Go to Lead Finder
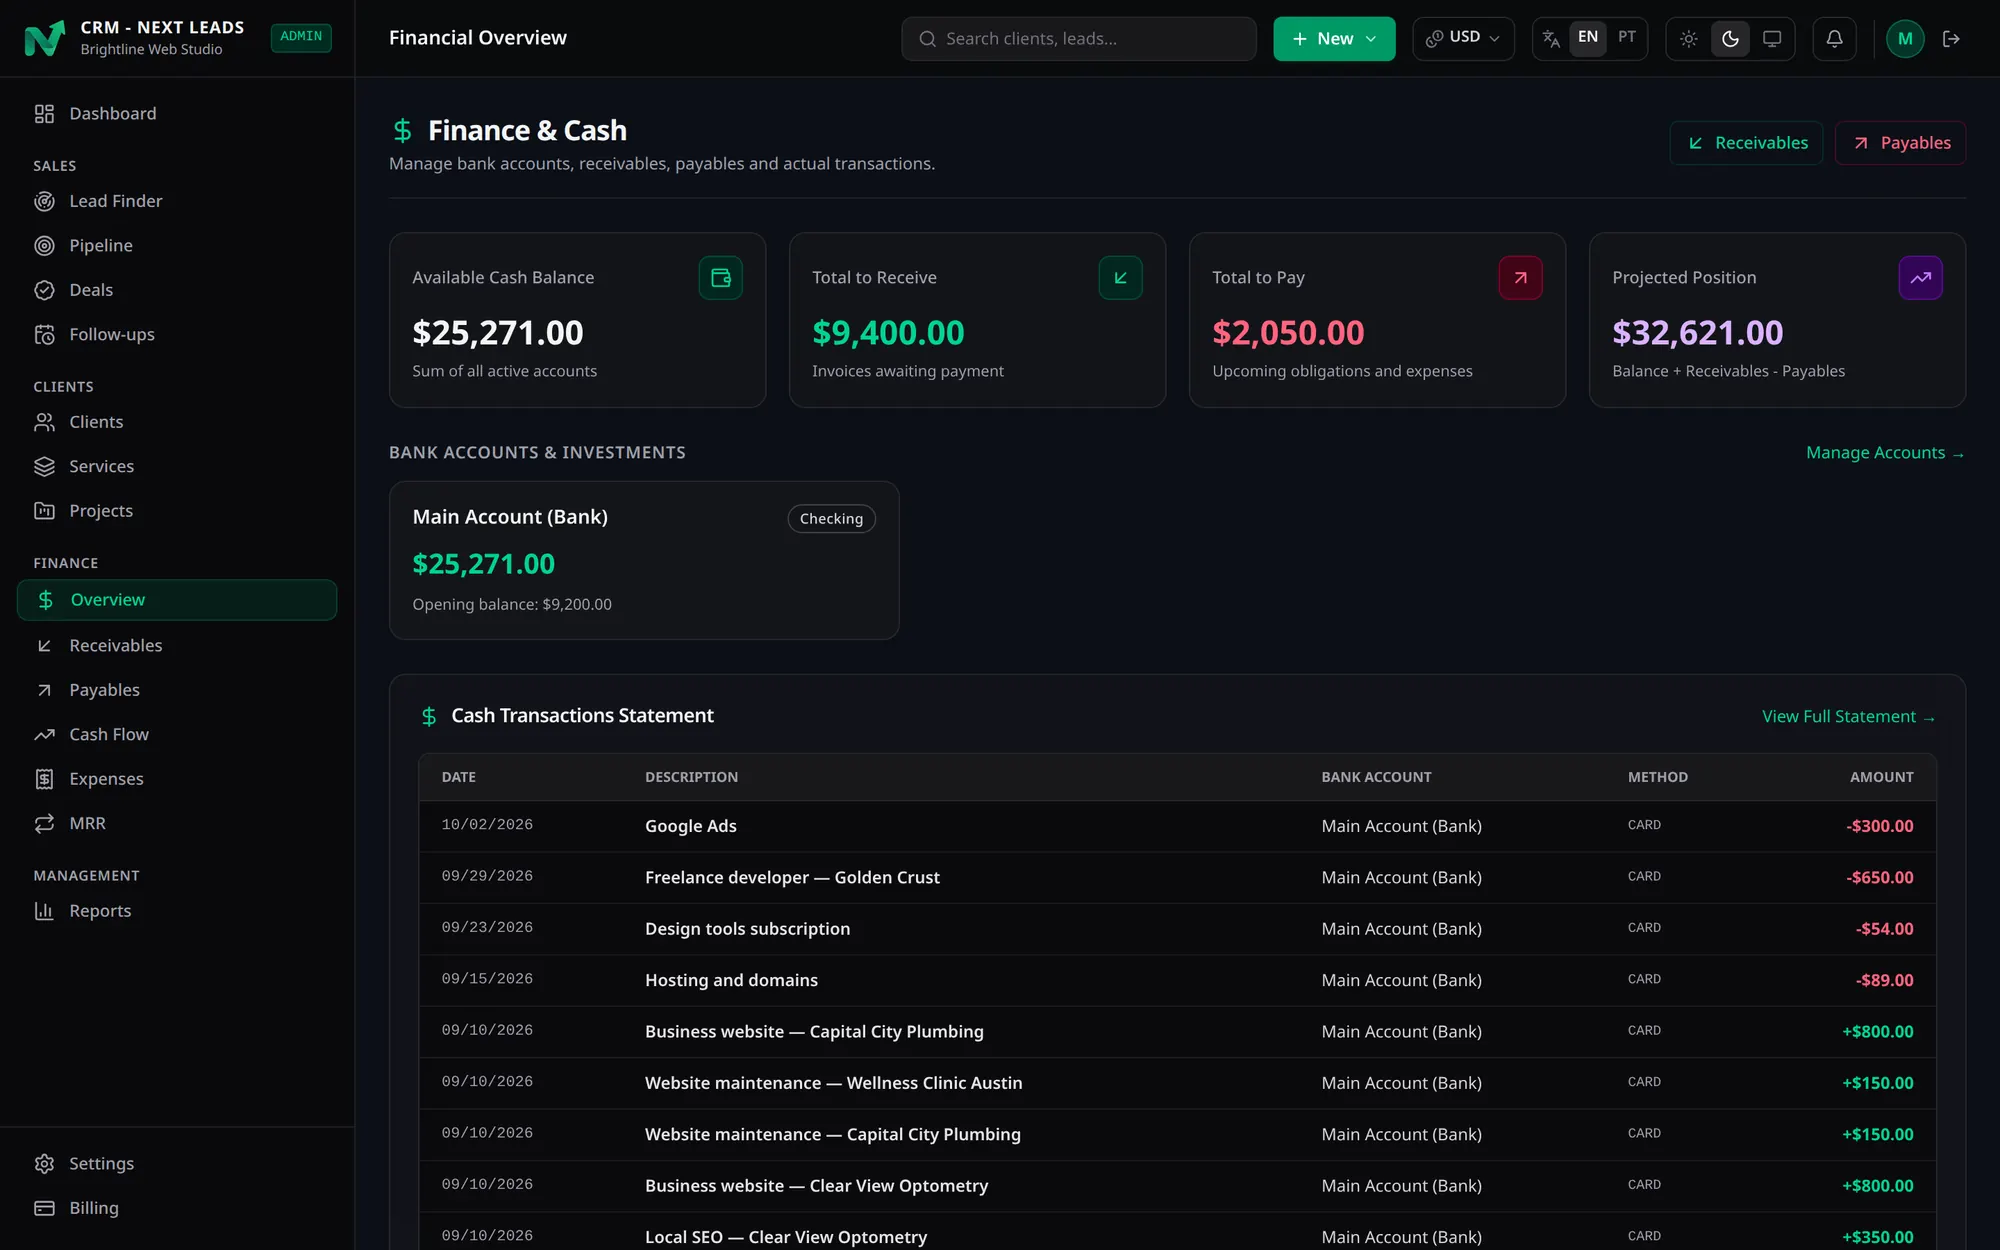 177,201
